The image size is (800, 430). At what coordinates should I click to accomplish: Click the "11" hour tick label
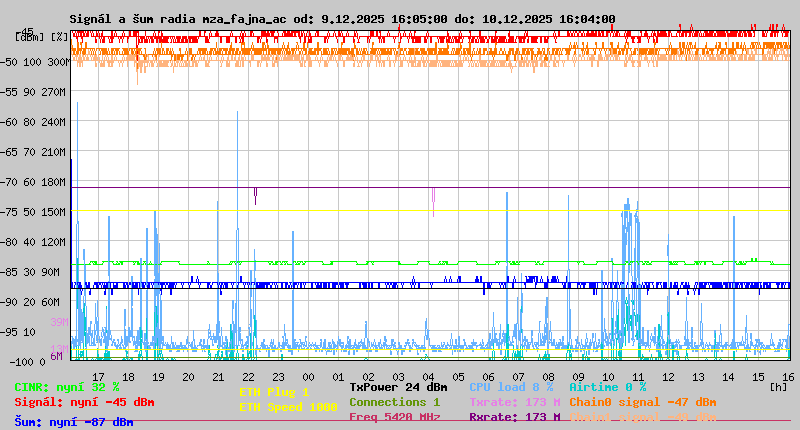[x=638, y=377]
